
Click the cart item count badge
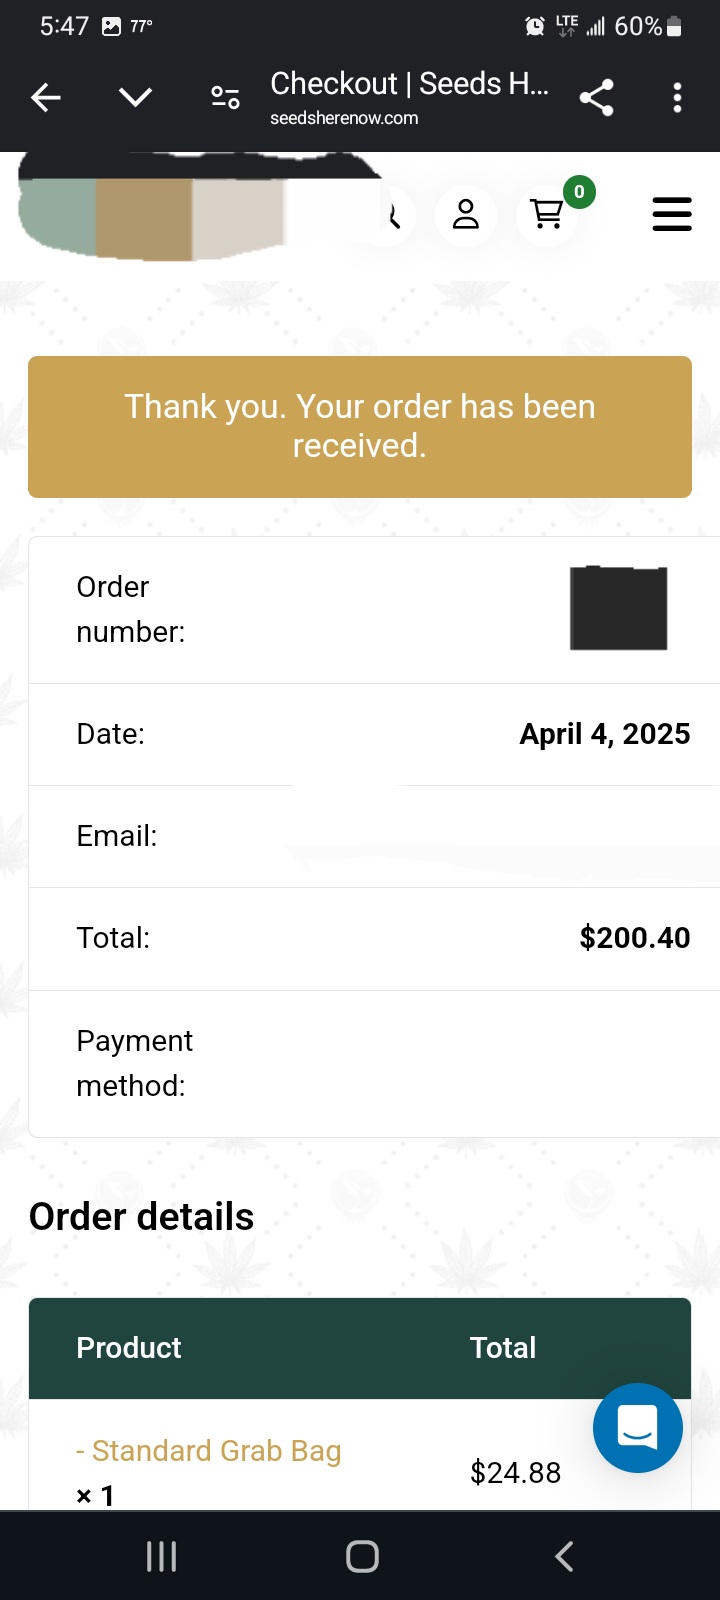click(579, 192)
